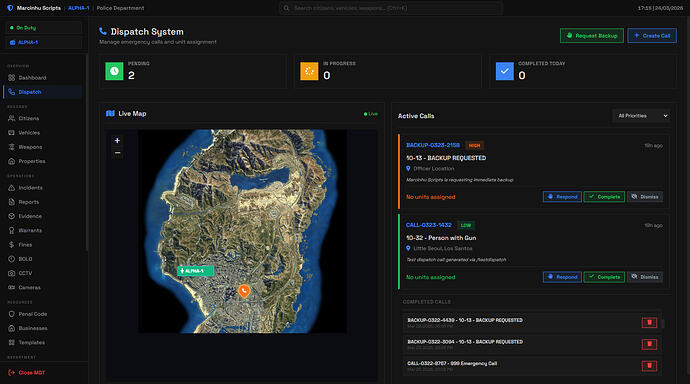
Task: Click the orange In Progress spinner icon
Action: tap(309, 71)
